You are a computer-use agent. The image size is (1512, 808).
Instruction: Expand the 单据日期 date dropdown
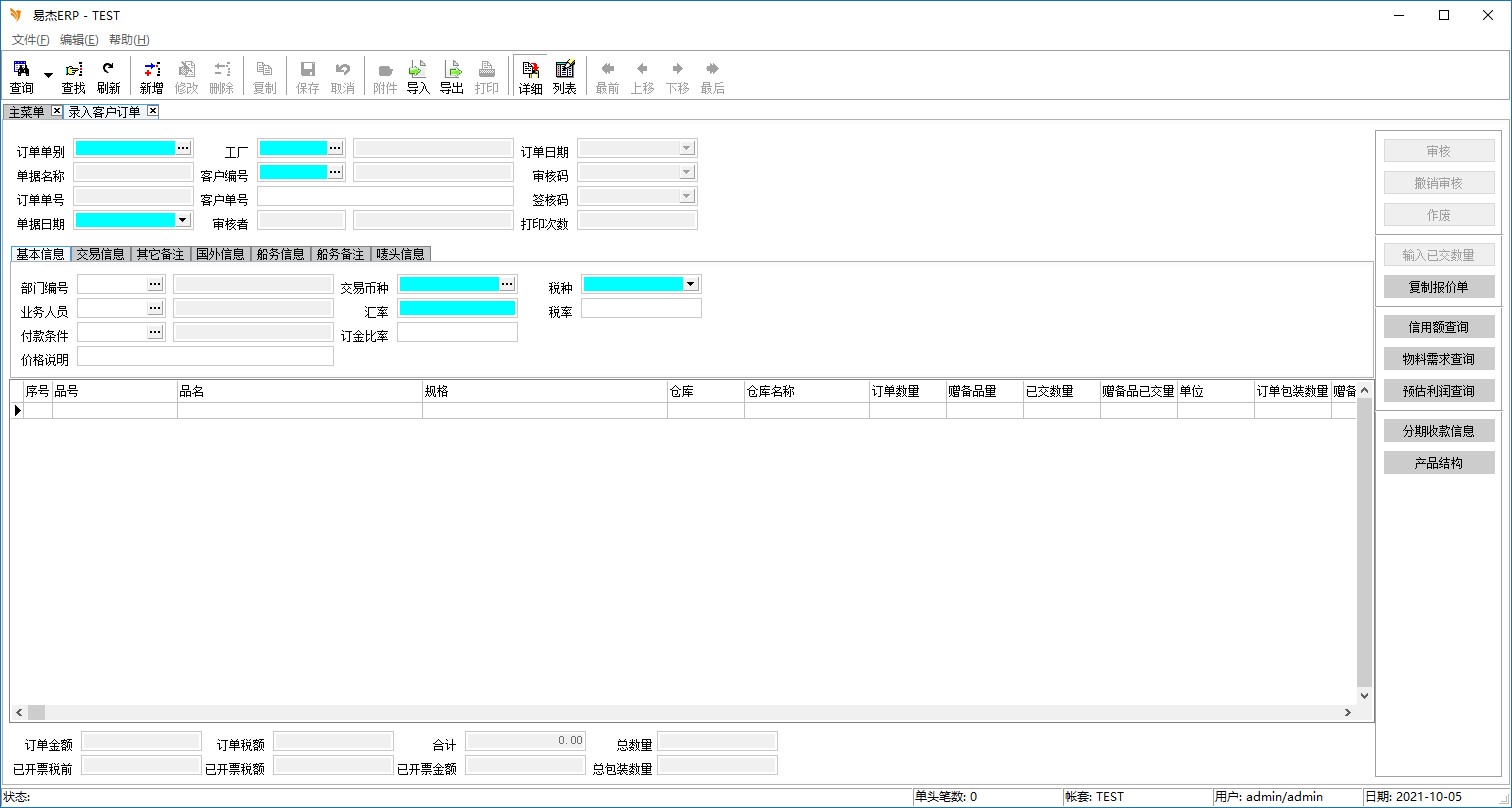pos(182,220)
